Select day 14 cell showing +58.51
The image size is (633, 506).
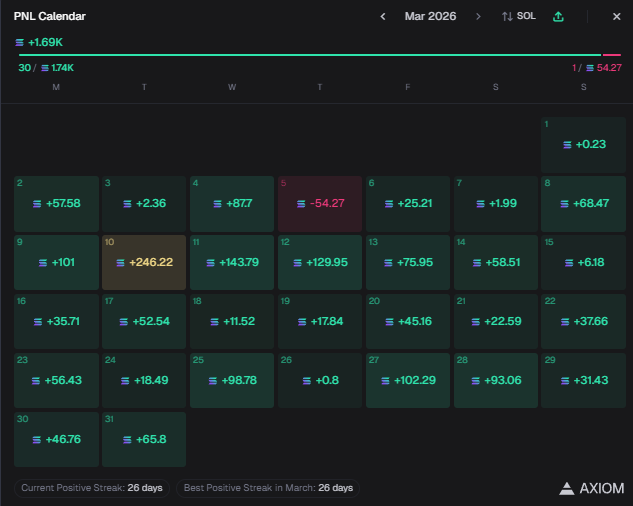[496, 263]
